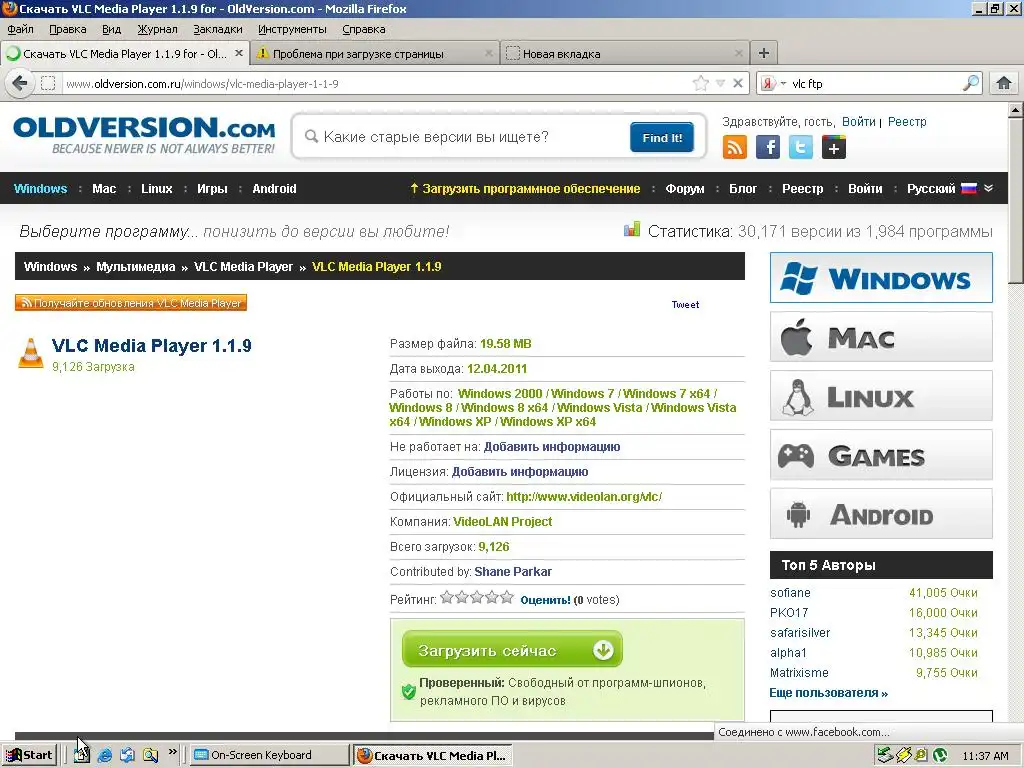Viewport: 1024px width, 768px height.
Task: Open Shane Parkar contributor link
Action: [513, 571]
